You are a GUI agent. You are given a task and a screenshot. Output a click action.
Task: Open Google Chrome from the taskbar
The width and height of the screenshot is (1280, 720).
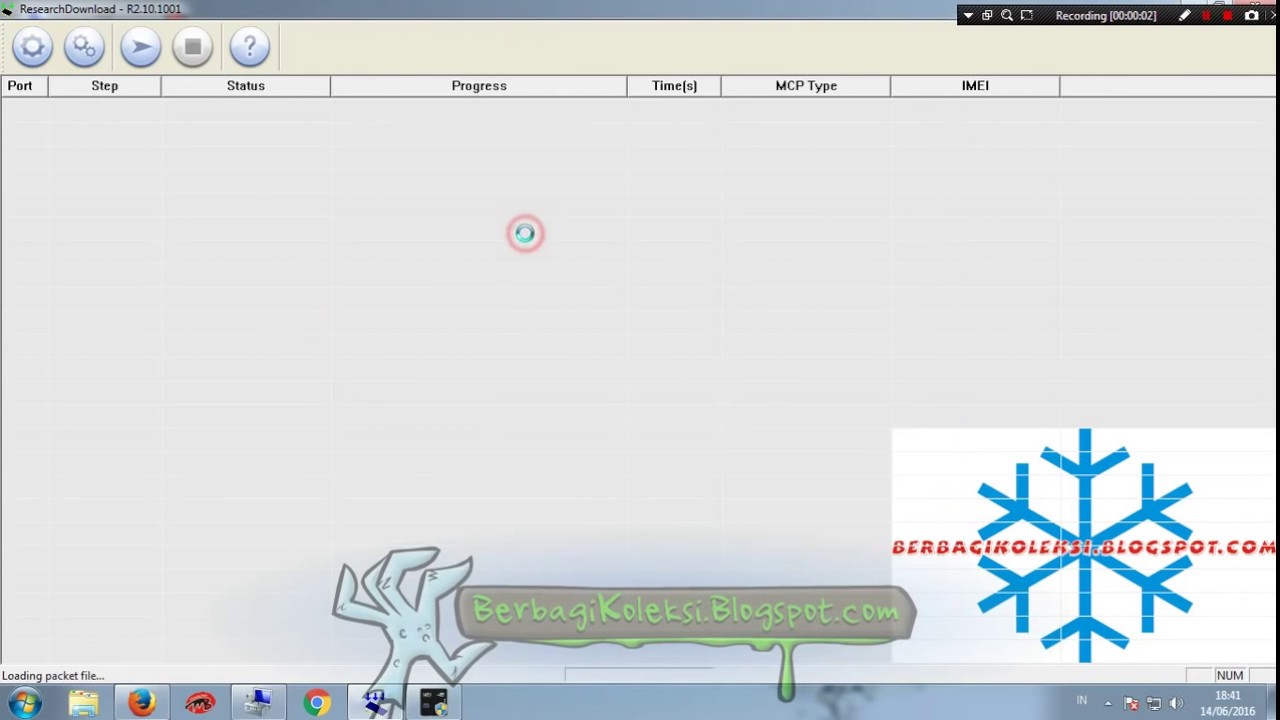[317, 703]
